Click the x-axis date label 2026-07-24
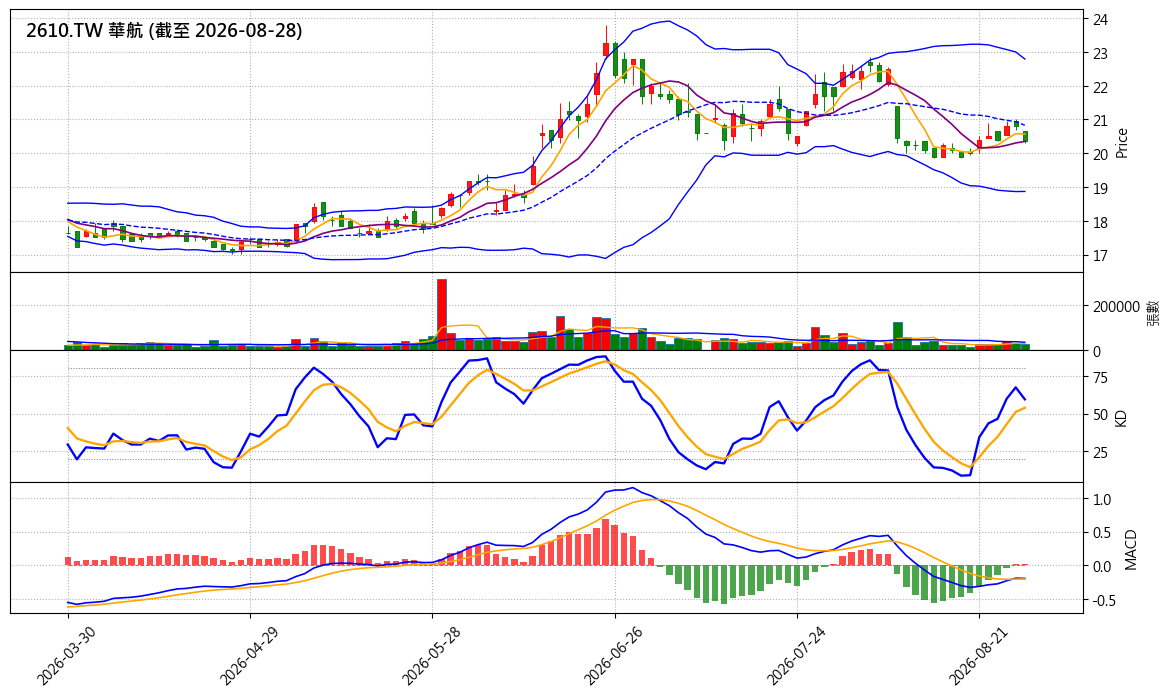Screen dimensions: 1172x698 (795, 657)
